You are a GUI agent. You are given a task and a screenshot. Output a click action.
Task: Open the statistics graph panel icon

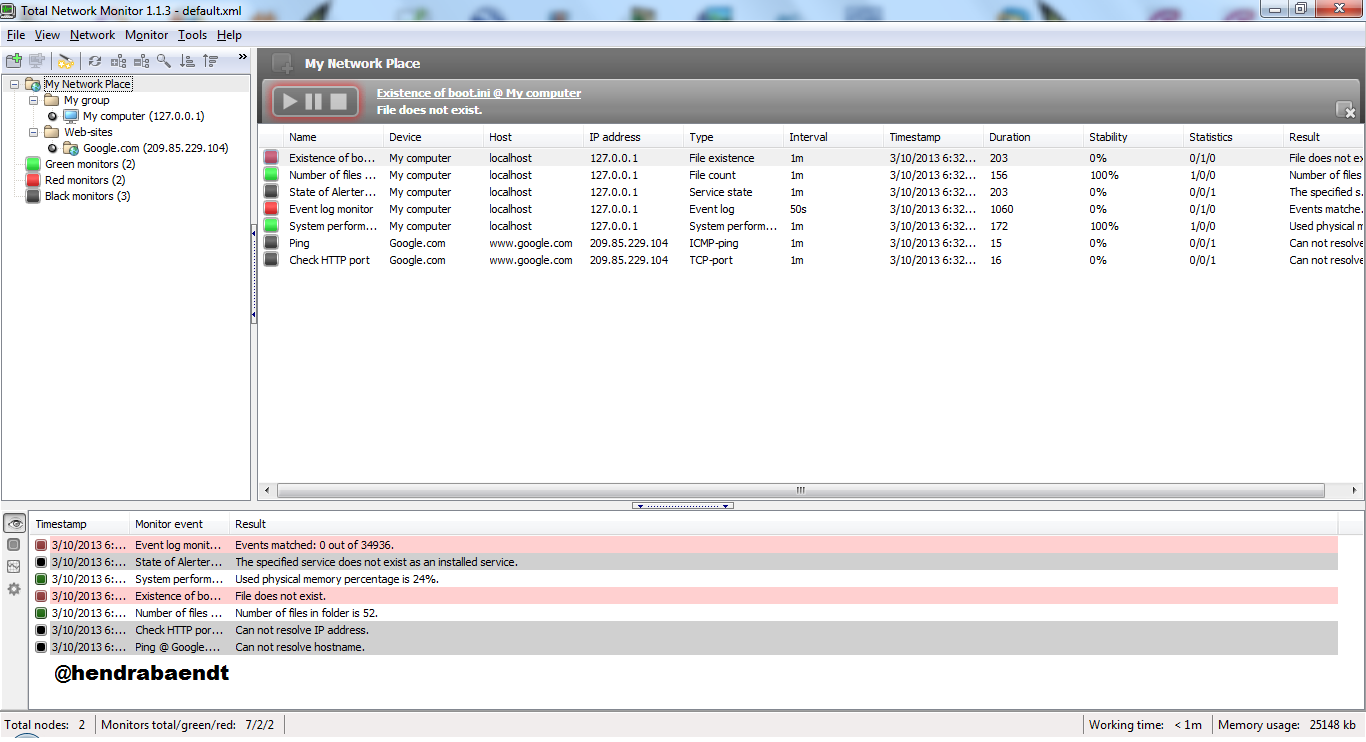[14, 566]
